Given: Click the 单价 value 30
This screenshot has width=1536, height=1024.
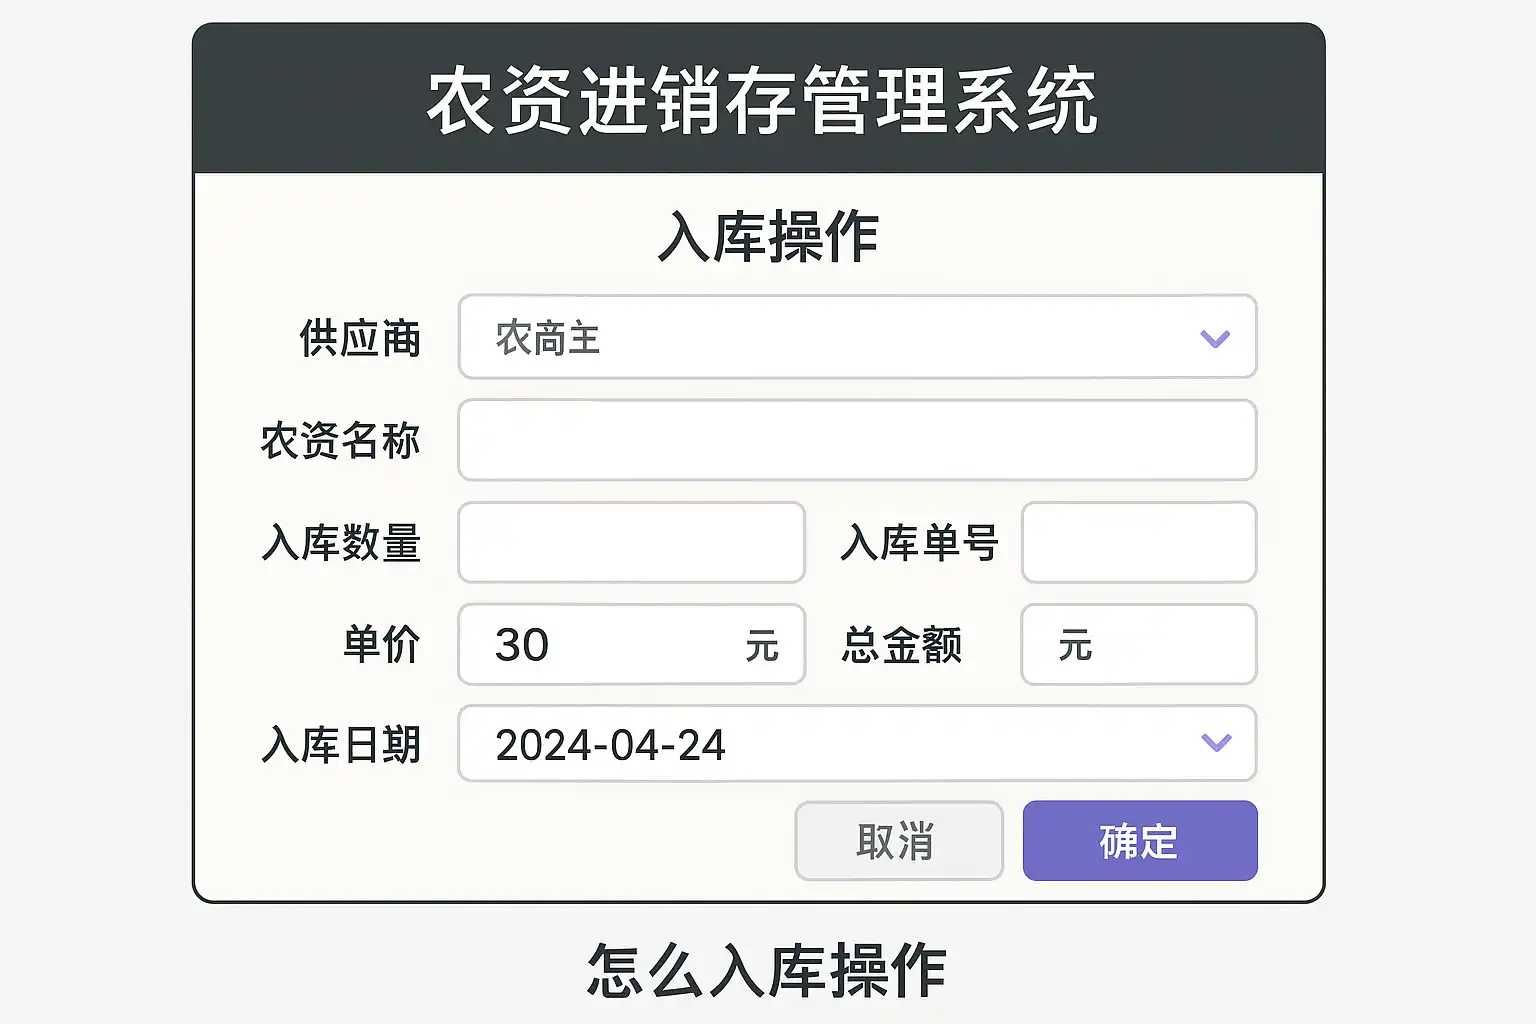Looking at the screenshot, I should click(x=522, y=645).
